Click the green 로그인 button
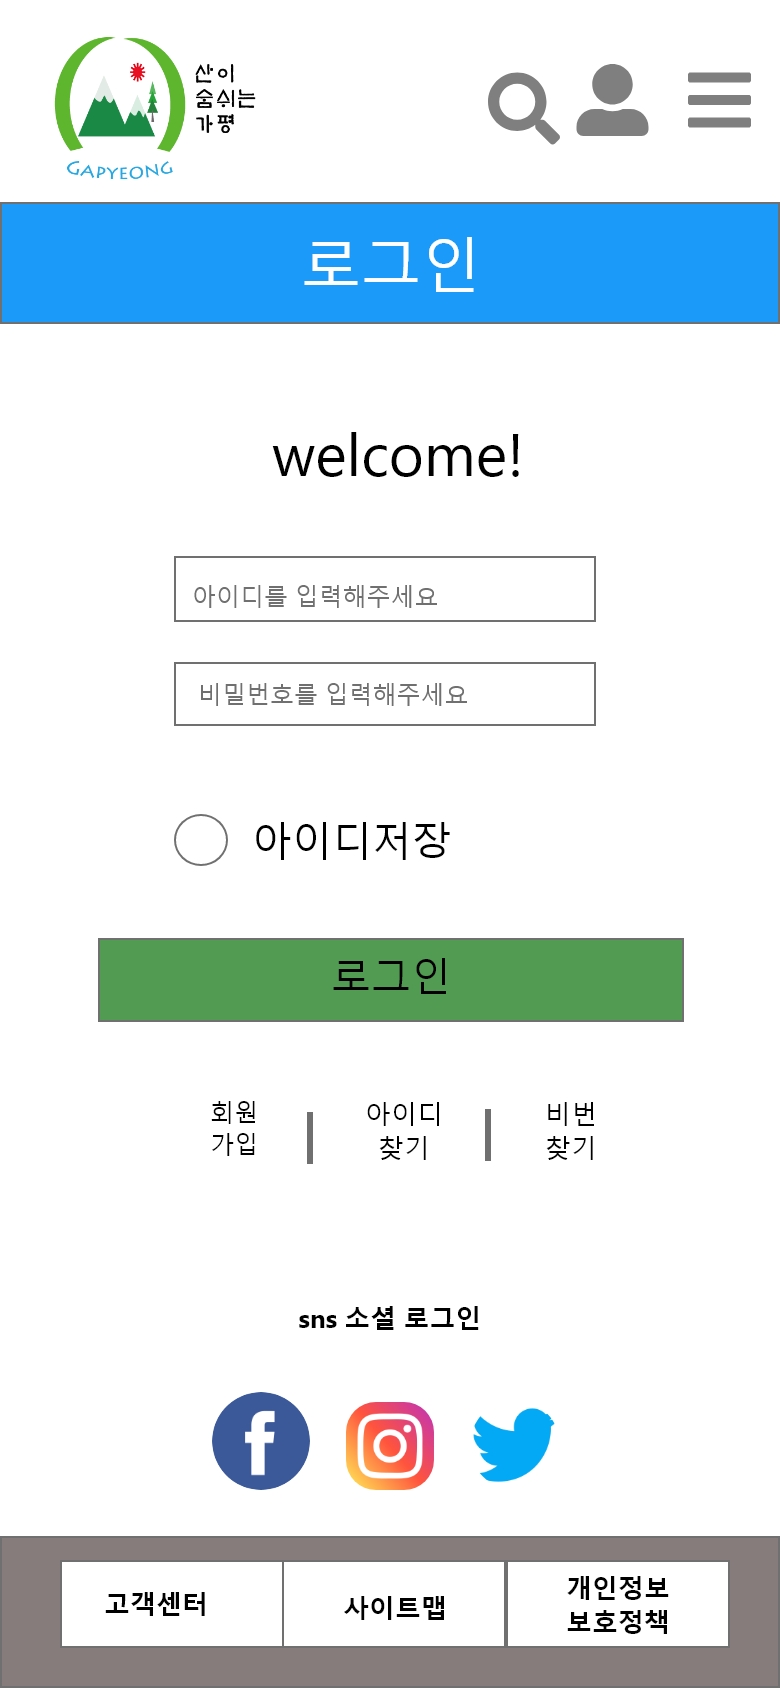The width and height of the screenshot is (780, 1688). pos(390,980)
